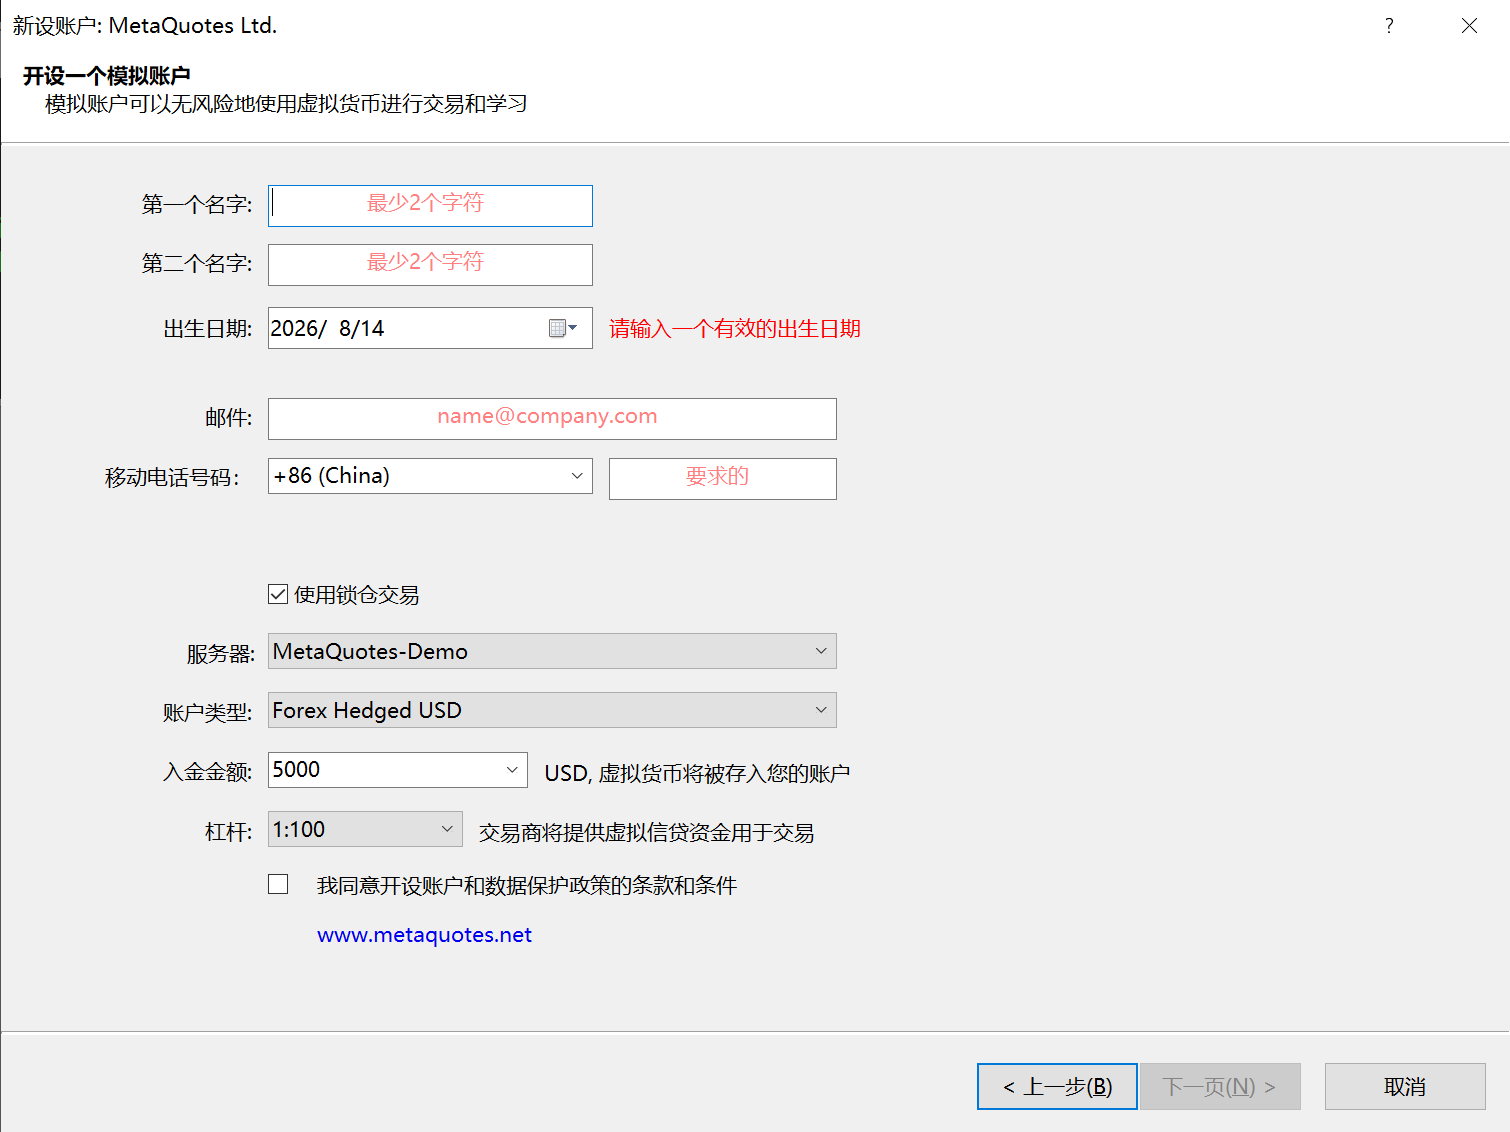The image size is (1510, 1132).
Task: Click the help question mark icon
Action: [1389, 26]
